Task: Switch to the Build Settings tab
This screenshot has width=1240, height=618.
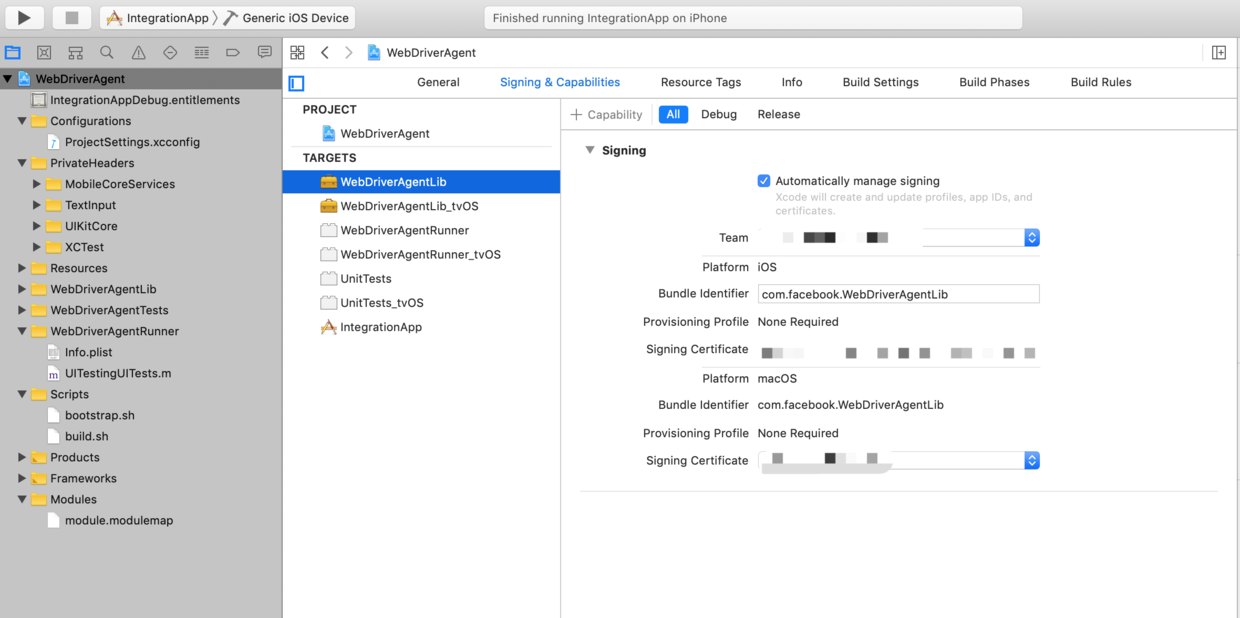Action: click(x=880, y=82)
